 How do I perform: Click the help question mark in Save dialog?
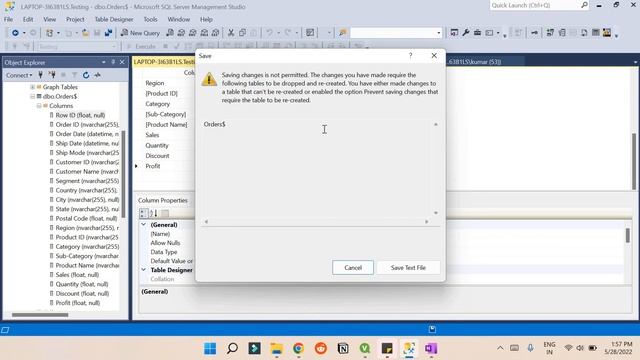tap(411, 56)
